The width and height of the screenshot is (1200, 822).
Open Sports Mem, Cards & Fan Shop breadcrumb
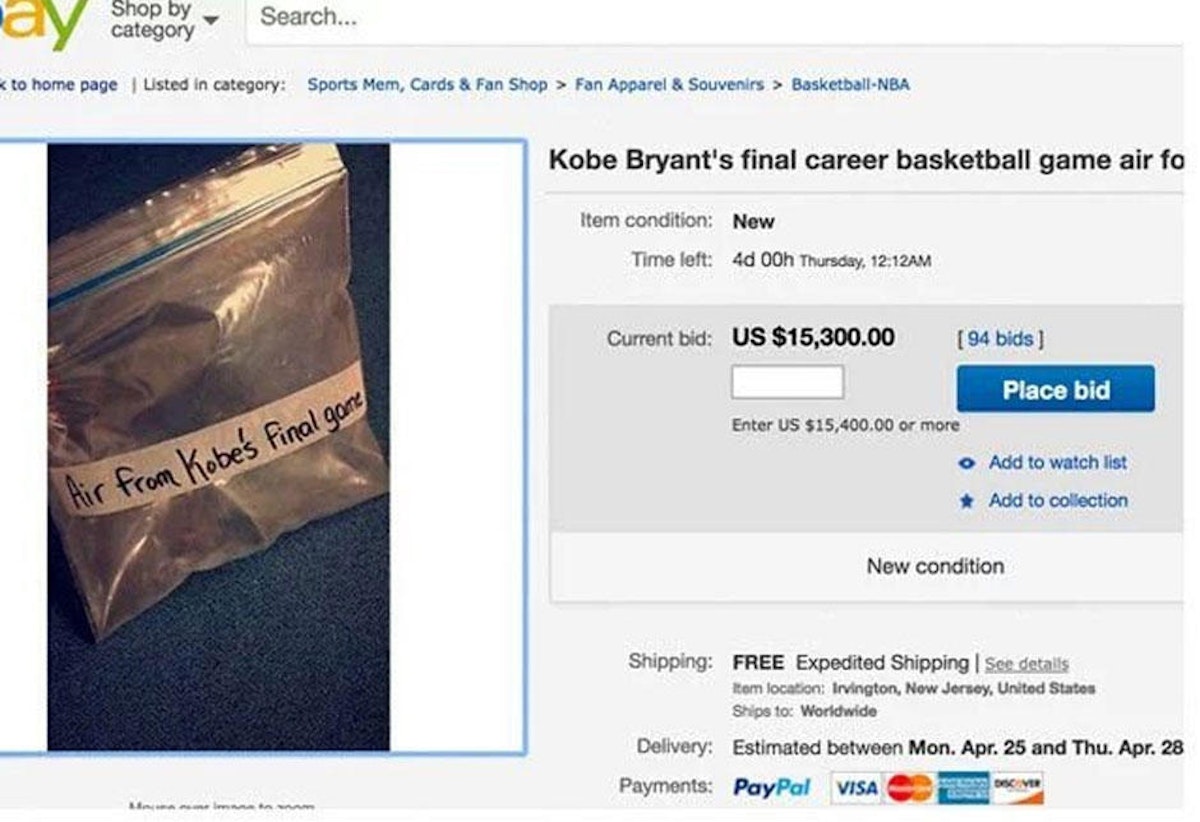(427, 85)
